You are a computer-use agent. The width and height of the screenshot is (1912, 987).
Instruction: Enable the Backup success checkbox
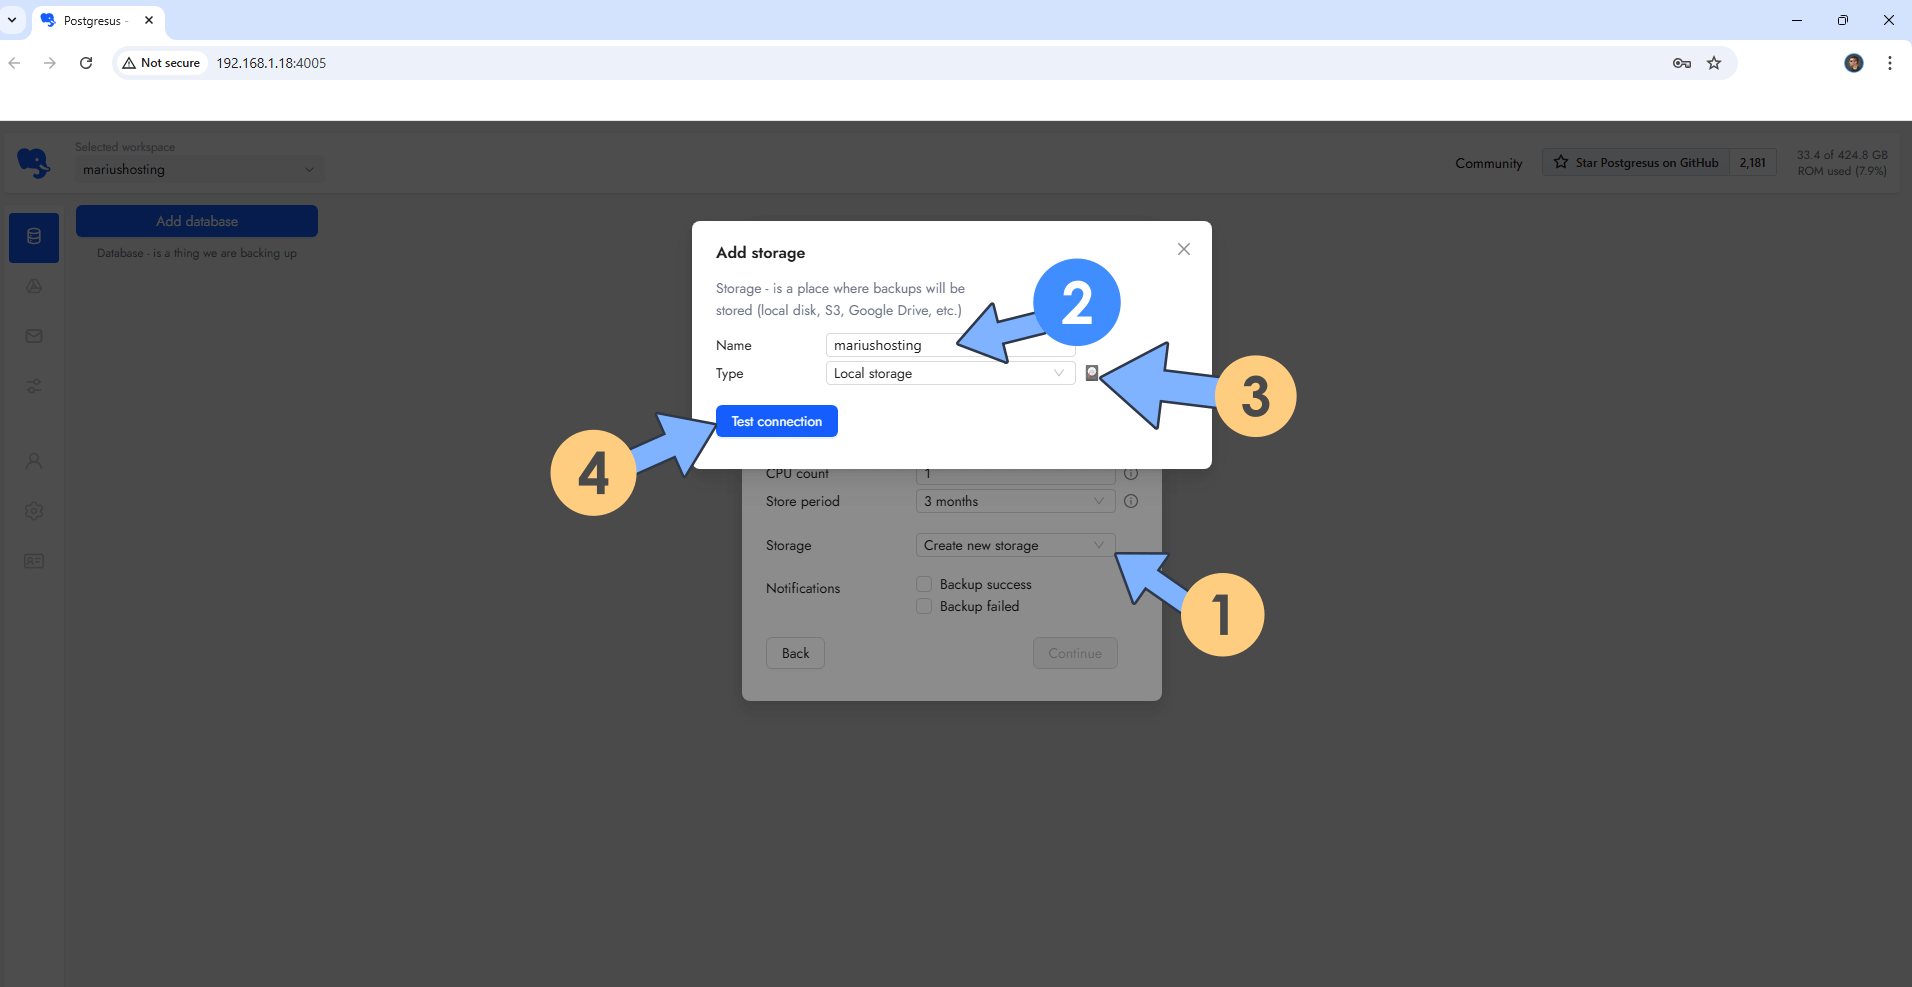[924, 584]
